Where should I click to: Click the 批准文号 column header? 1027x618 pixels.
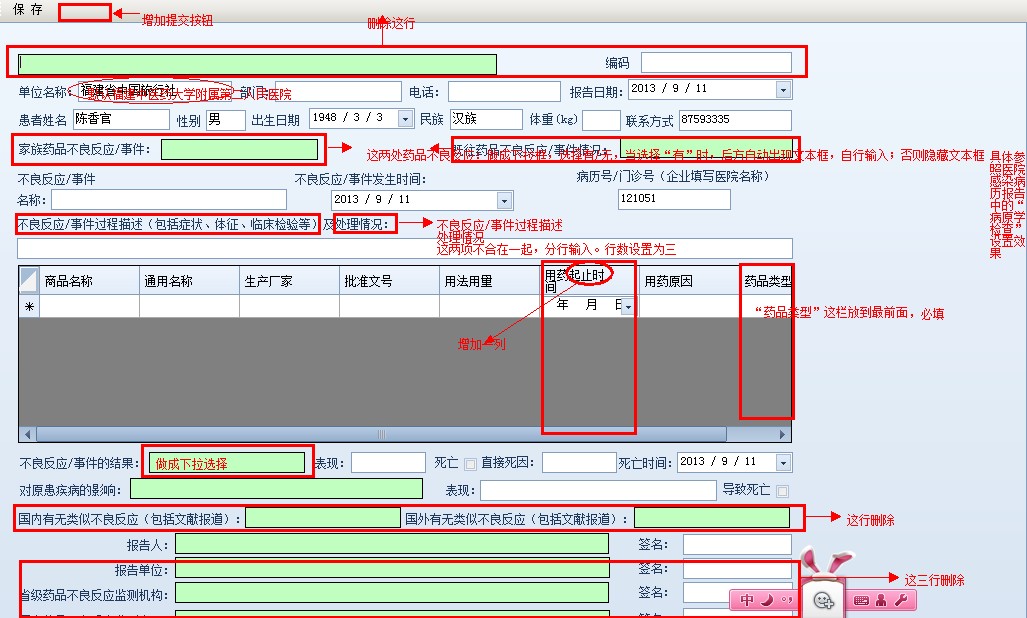pos(389,281)
